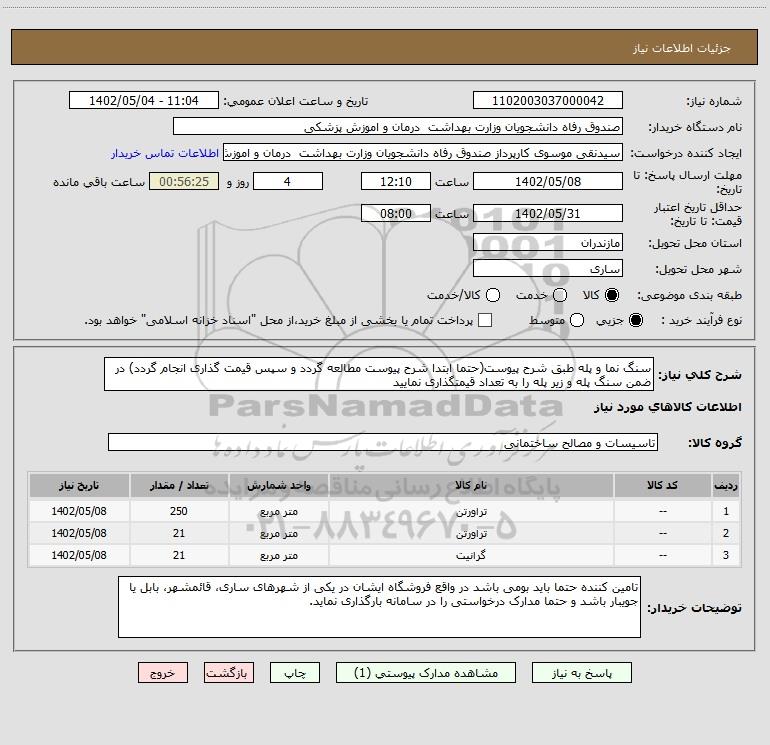Screen dimensions: 770x745
Task: Open مشاهده مدارک پیوستی (1) button
Action: [x=426, y=673]
